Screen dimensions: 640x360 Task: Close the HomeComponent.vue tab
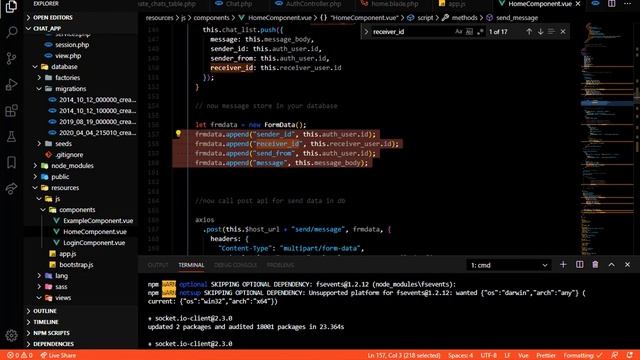coord(578,4)
